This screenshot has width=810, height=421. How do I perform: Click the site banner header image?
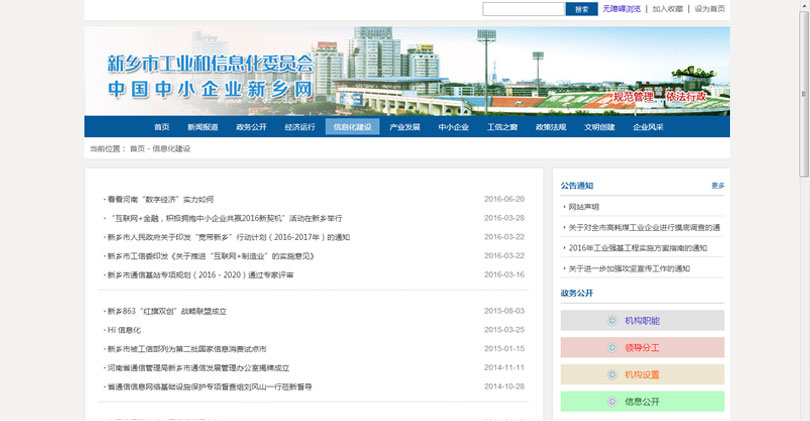click(x=407, y=71)
